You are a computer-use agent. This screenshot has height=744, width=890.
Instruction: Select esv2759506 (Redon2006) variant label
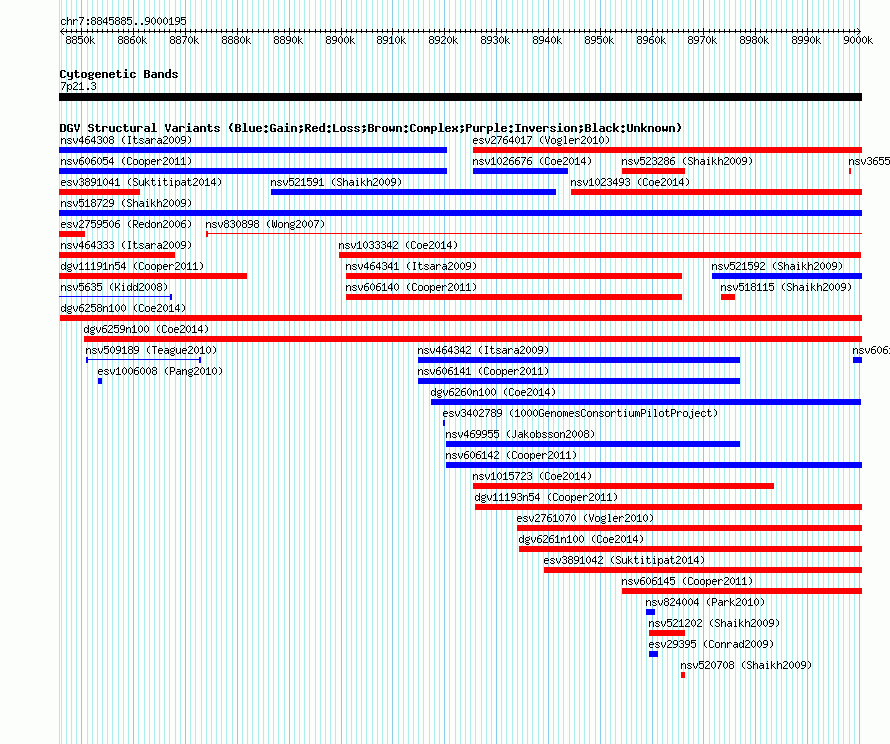126,224
